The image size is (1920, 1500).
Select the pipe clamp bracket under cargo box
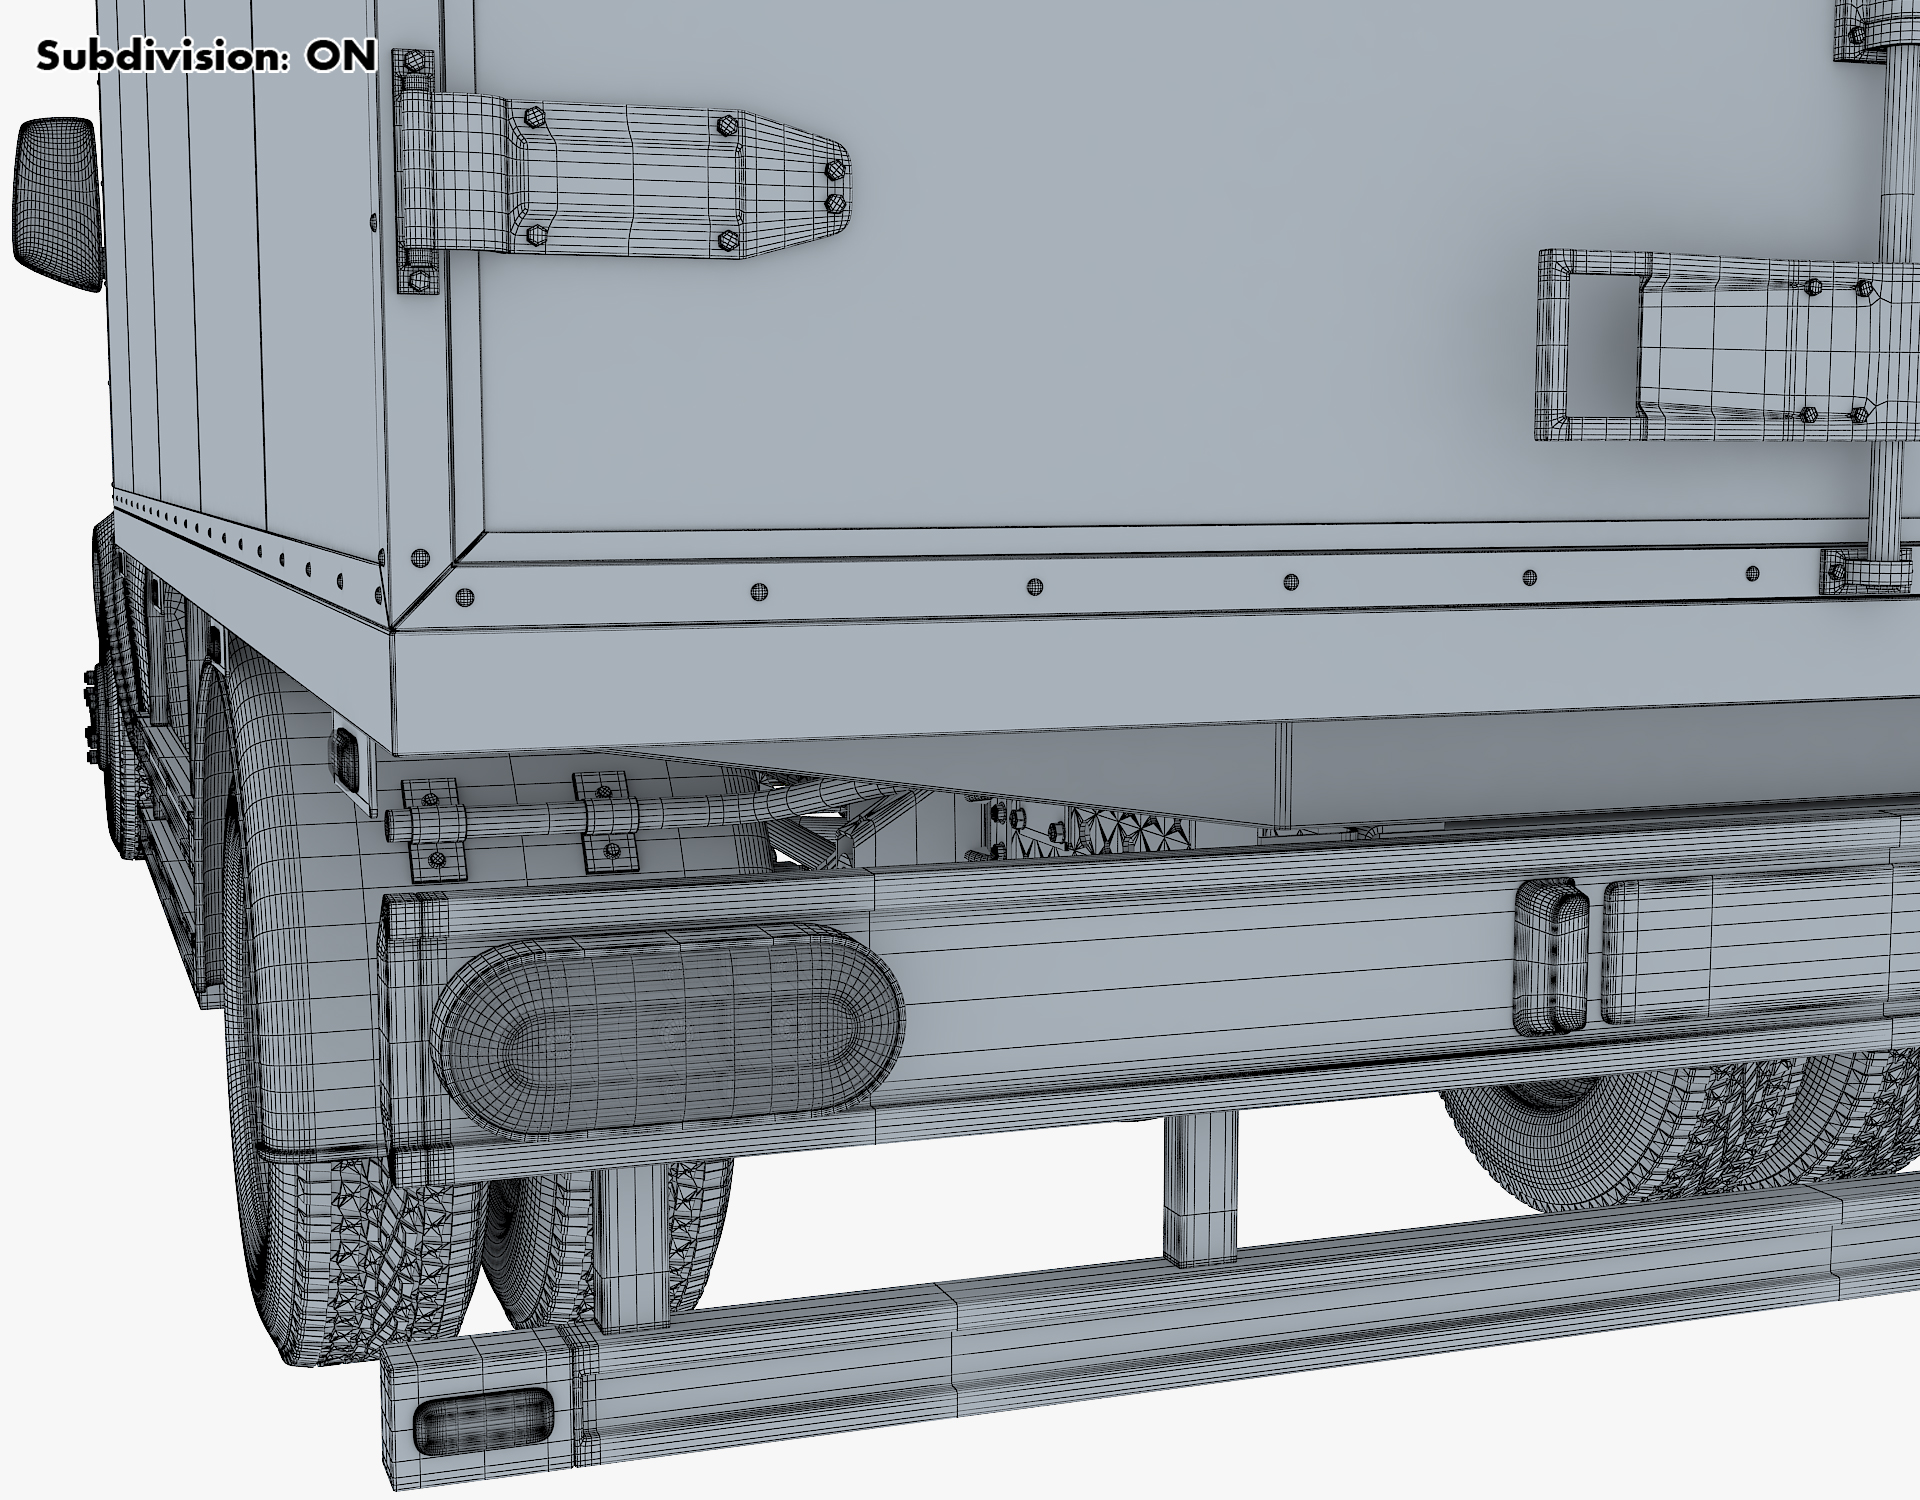(434, 823)
